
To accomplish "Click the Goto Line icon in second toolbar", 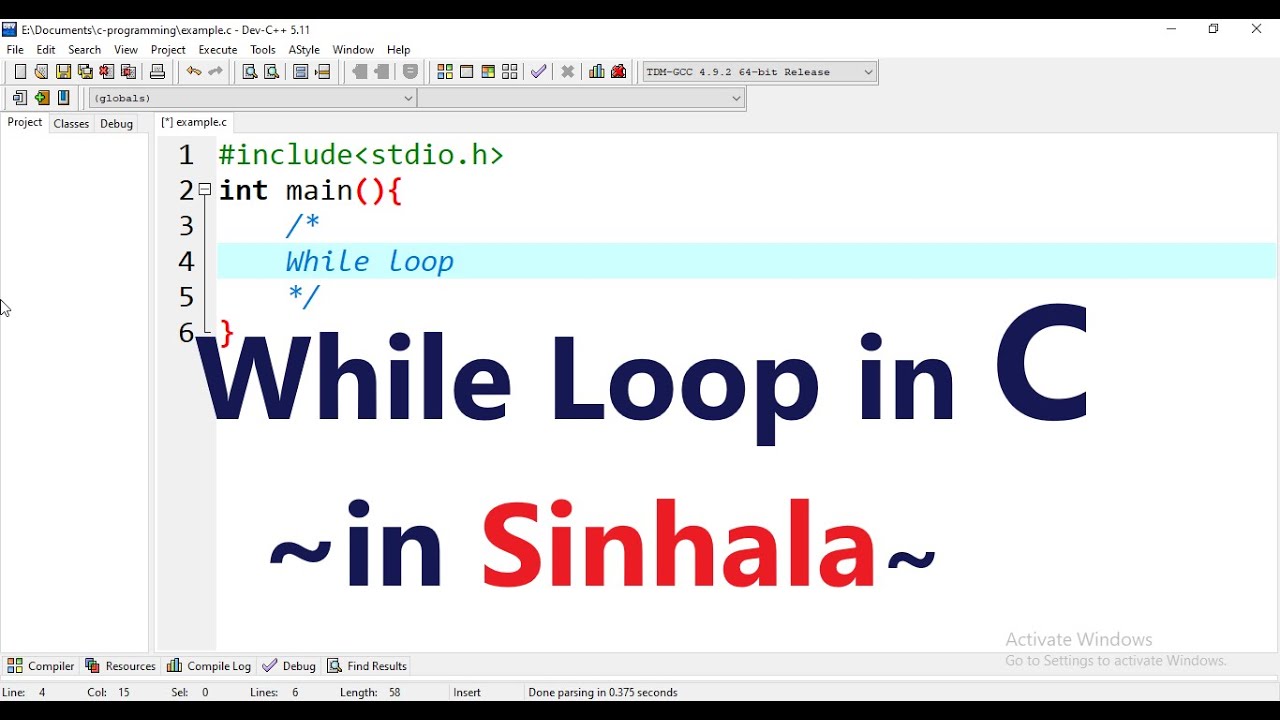I will pos(20,98).
